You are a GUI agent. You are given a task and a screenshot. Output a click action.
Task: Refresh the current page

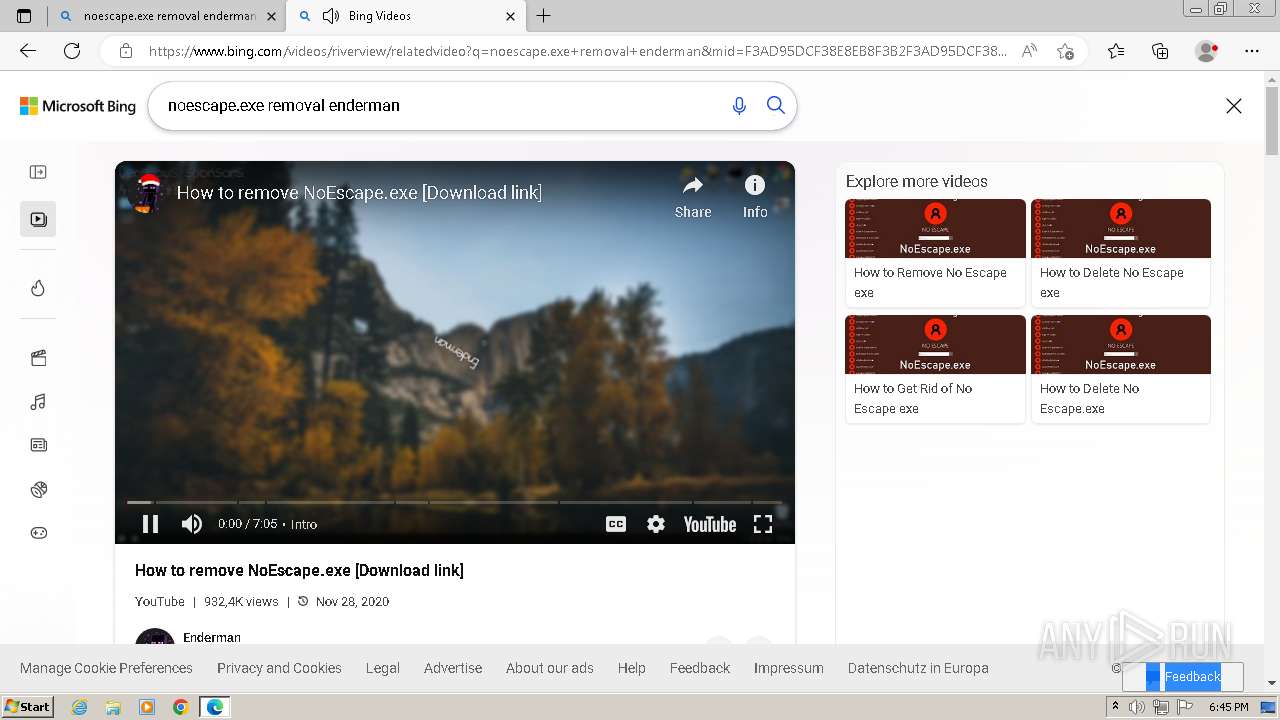click(x=72, y=51)
